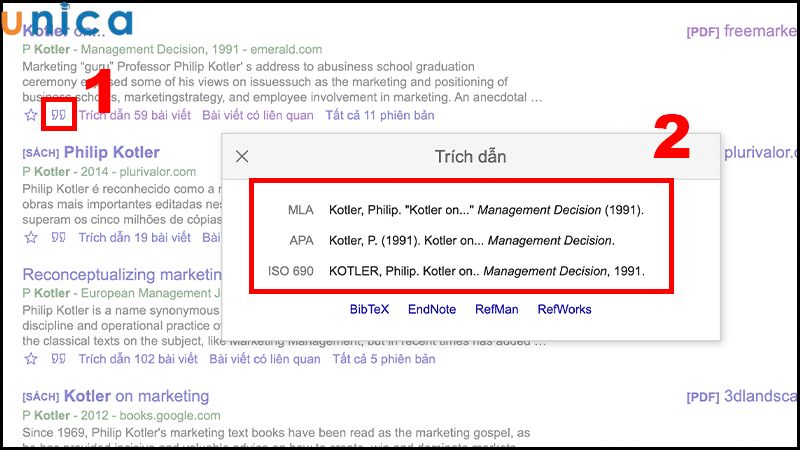Click cite quote icon for plurivalor.com result

pyautogui.click(x=59, y=237)
